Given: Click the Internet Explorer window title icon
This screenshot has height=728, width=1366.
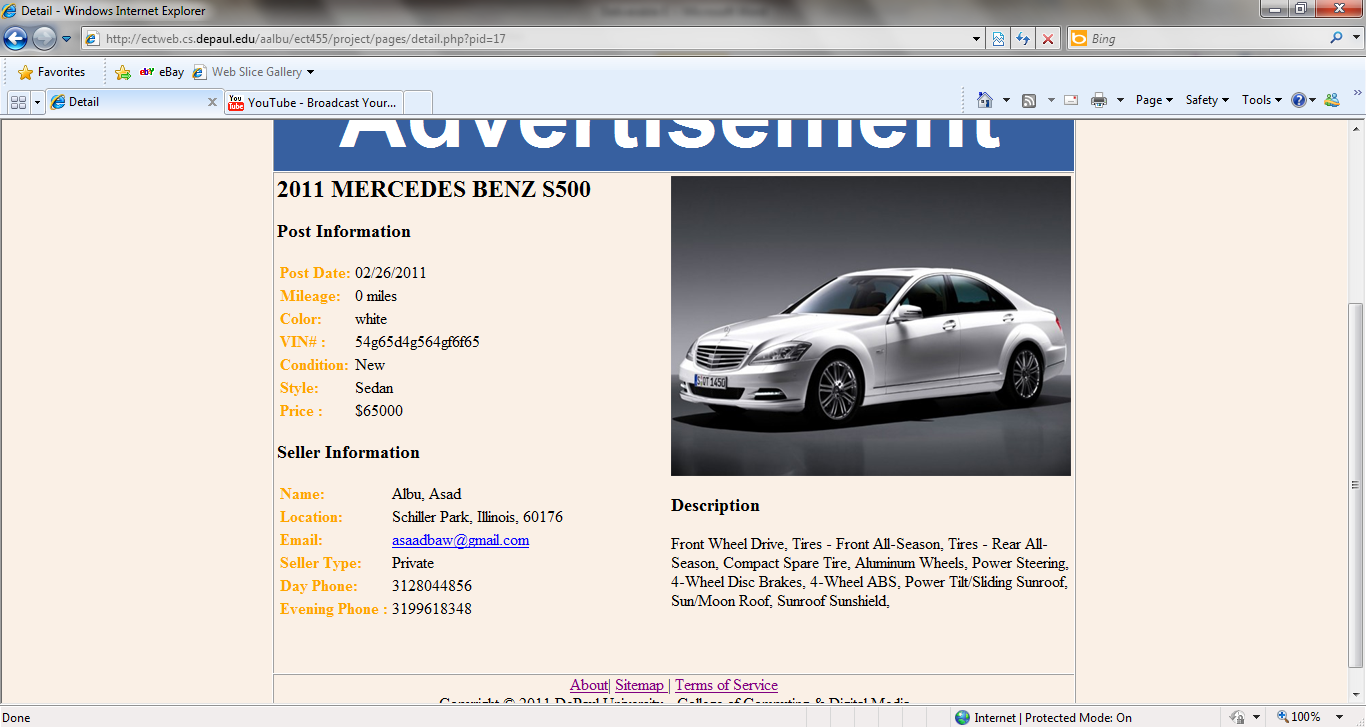Looking at the screenshot, I should tap(10, 11).
